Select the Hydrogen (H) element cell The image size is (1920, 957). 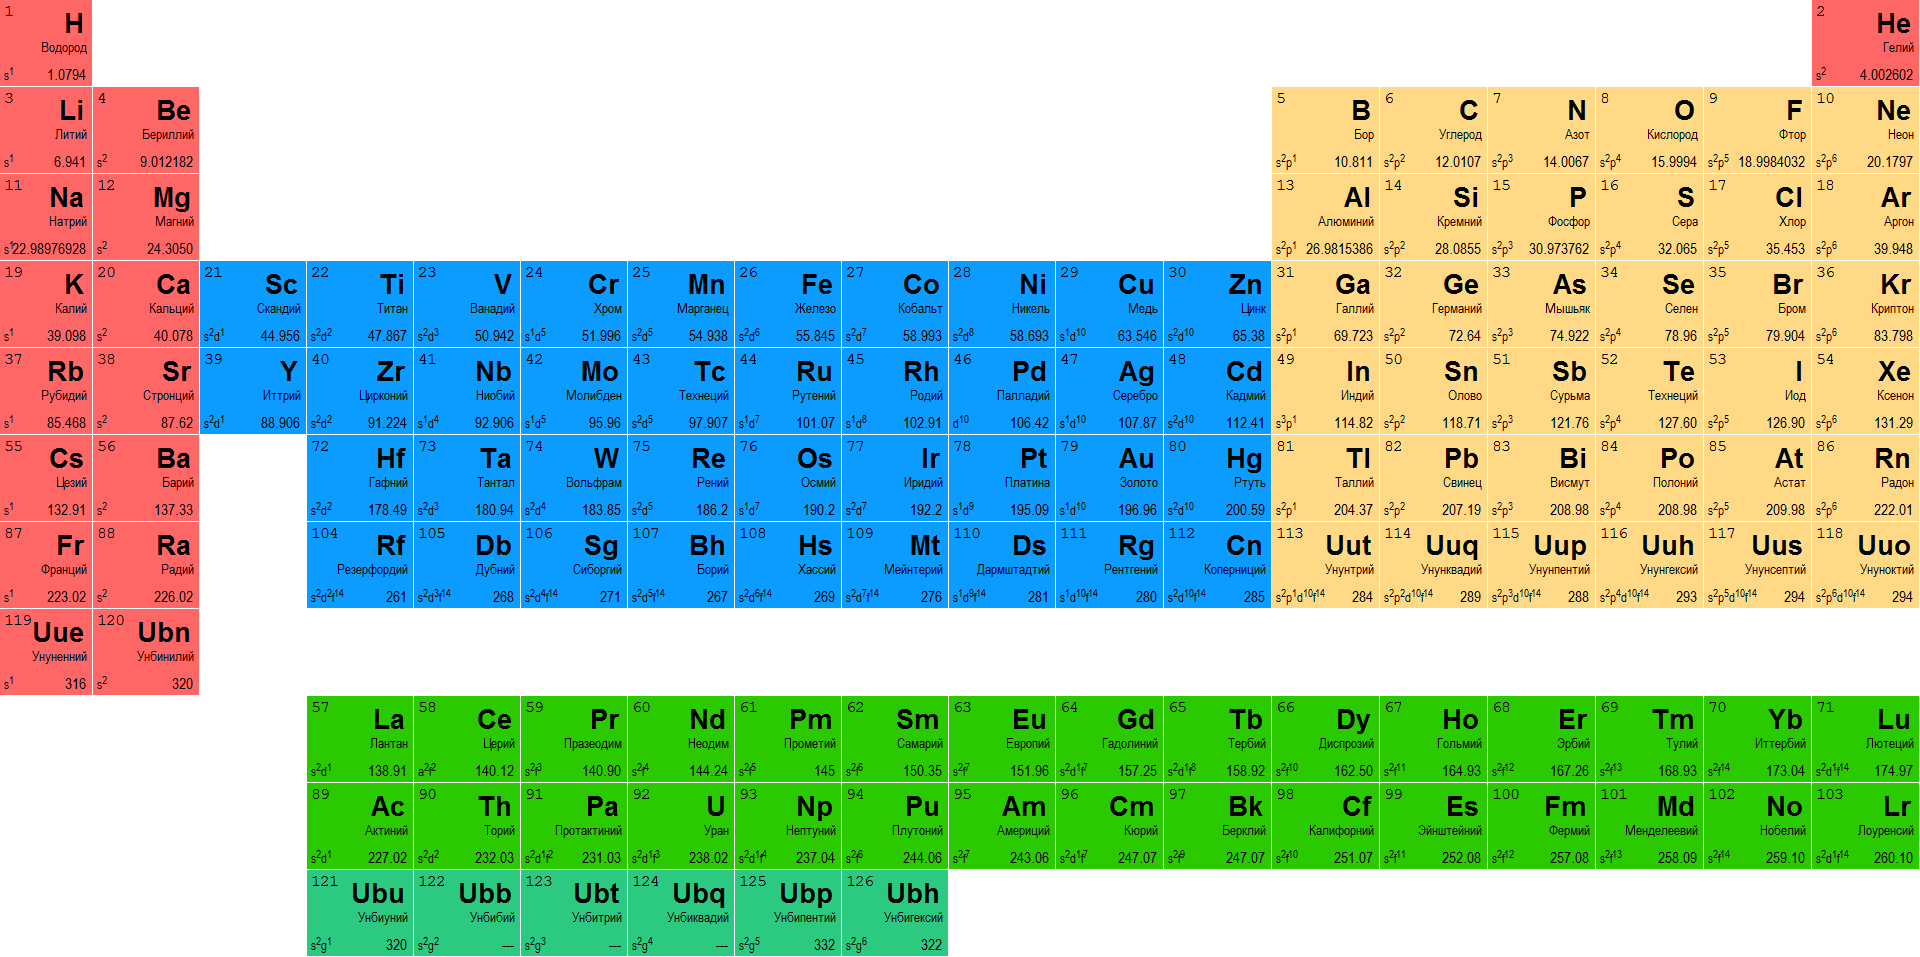pos(46,43)
